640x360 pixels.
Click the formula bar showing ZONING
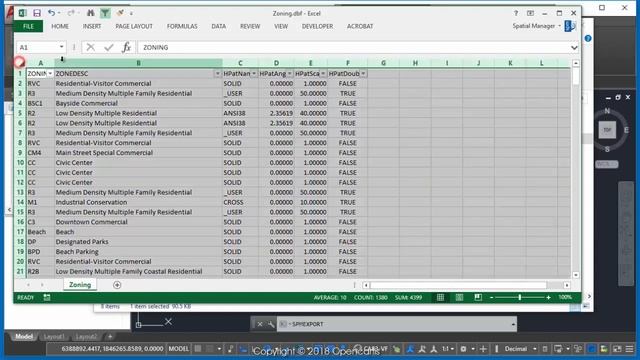coord(354,47)
